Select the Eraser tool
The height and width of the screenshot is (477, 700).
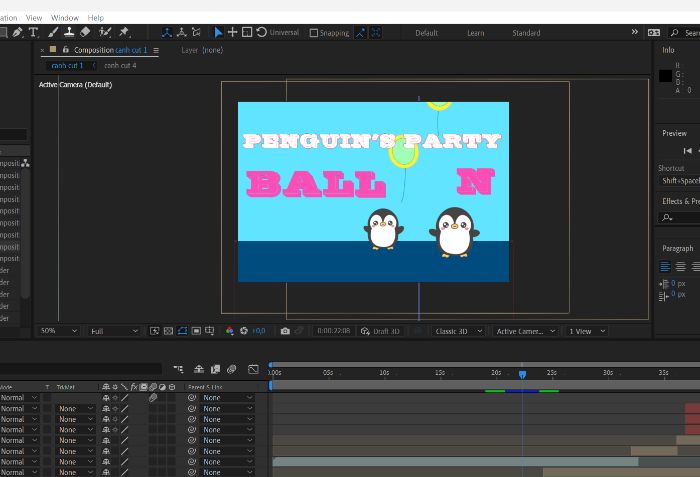click(x=85, y=32)
